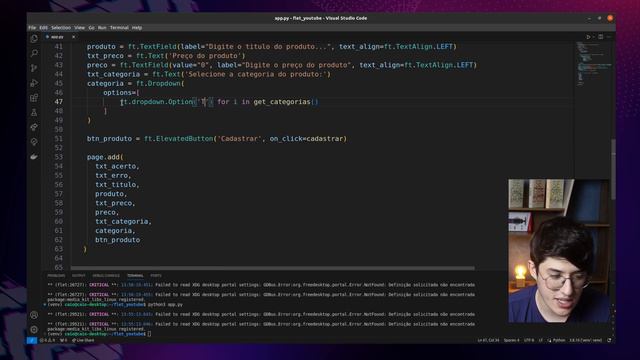Open the Help menu
Screen dimensions: 640x360
pos(137,28)
